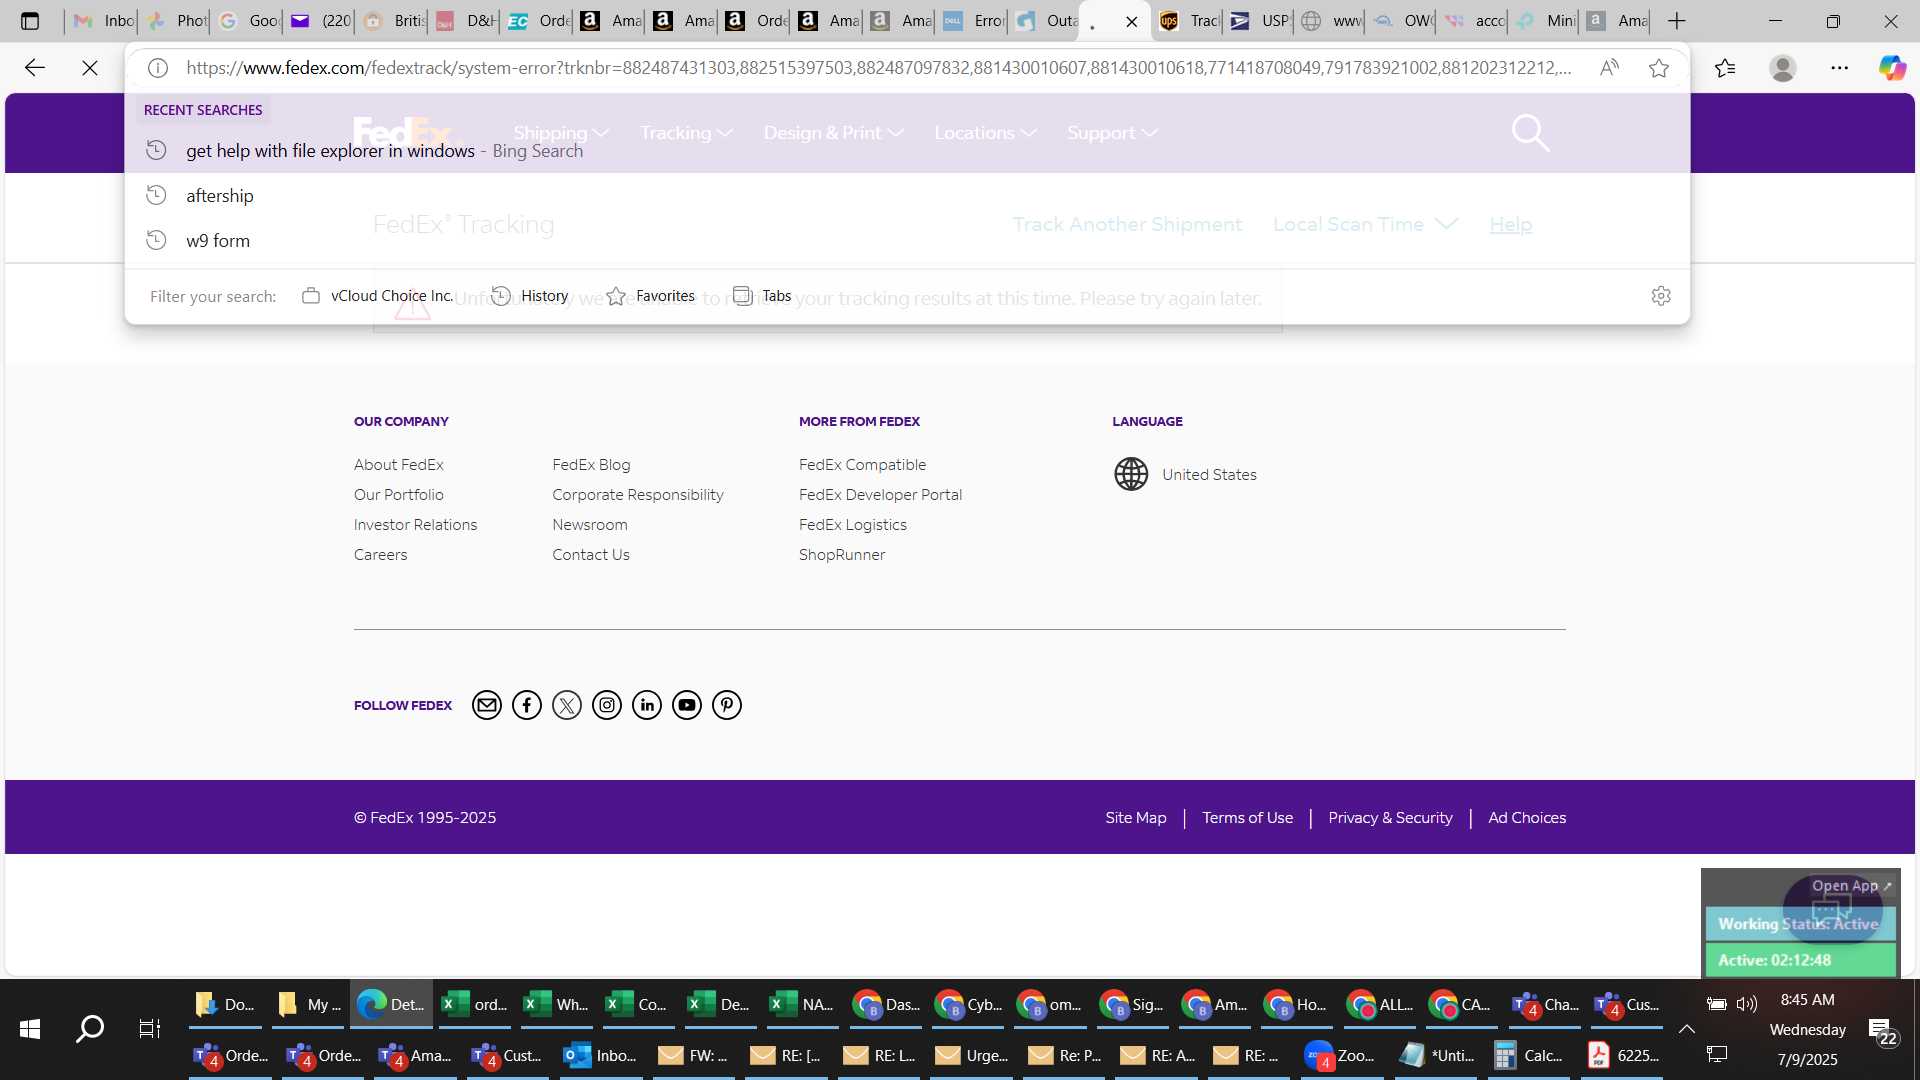Open the Favorites hub icon
Screen dimensions: 1920x1080
click(x=1725, y=68)
